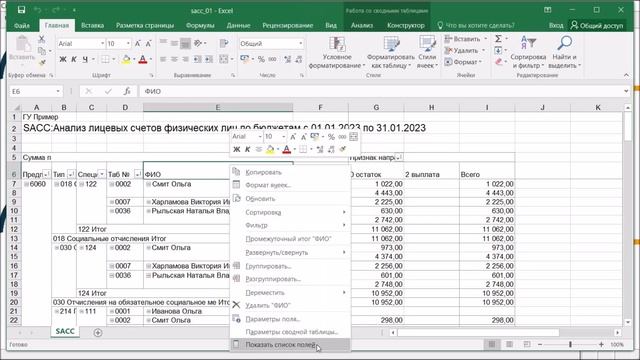Switch to Page Layout view in status bar

[x=509, y=344]
